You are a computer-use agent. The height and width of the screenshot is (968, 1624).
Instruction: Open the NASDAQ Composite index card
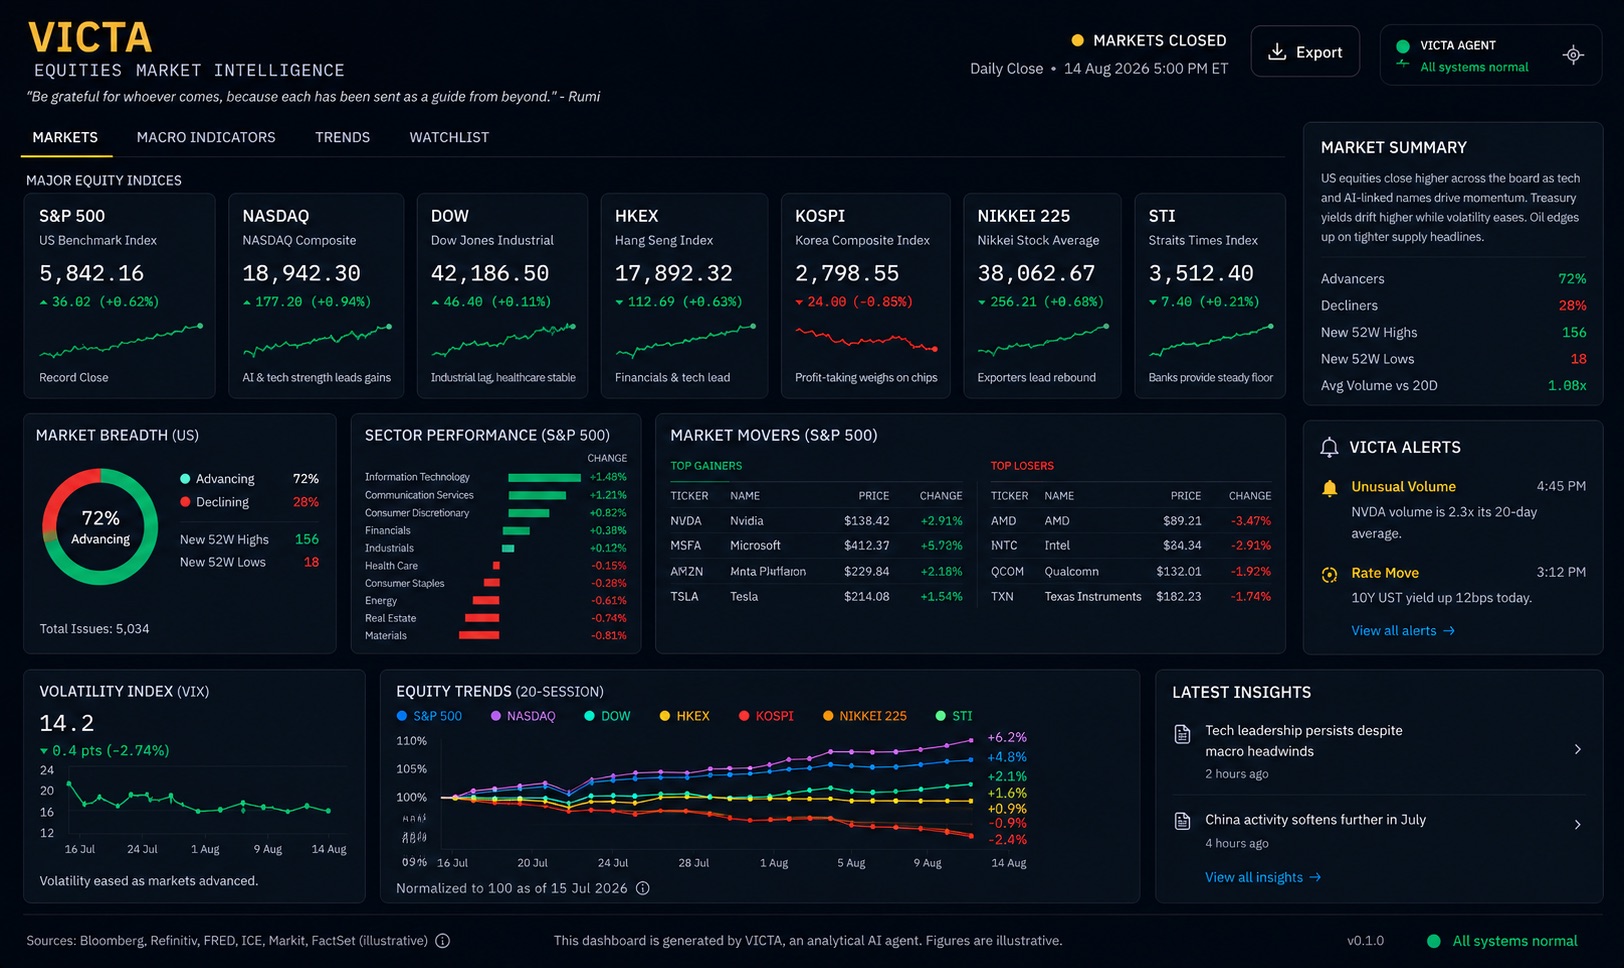[316, 296]
